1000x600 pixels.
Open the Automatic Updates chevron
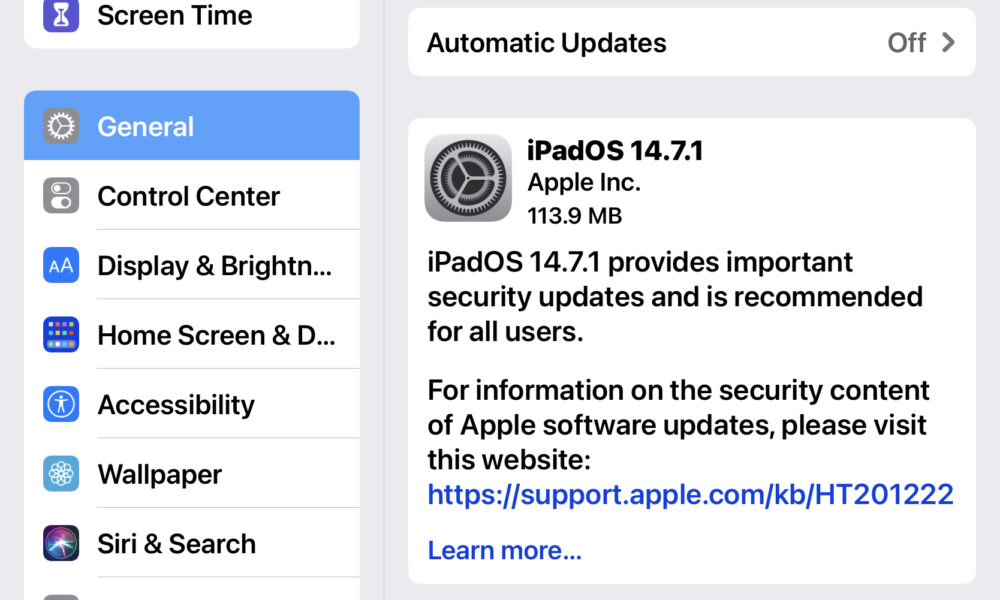[x=948, y=43]
